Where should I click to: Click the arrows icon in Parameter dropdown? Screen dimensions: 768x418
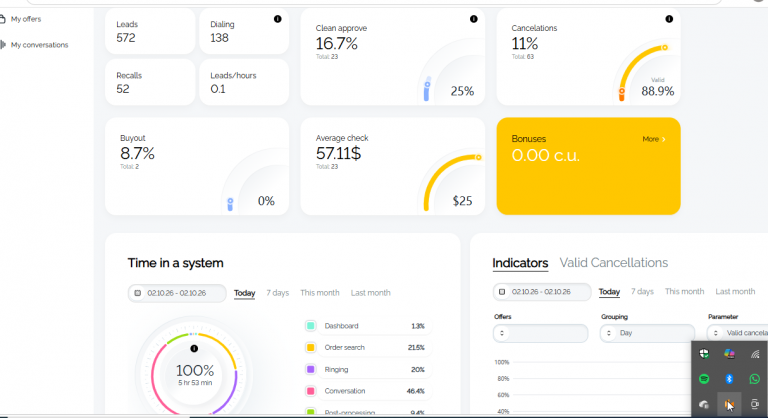tap(716, 333)
